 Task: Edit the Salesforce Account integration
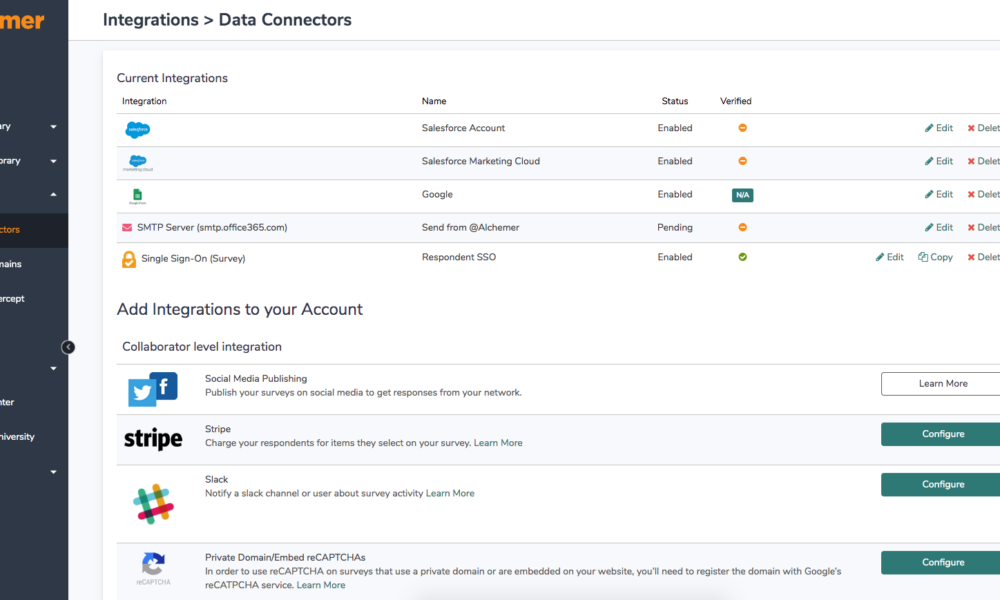939,128
